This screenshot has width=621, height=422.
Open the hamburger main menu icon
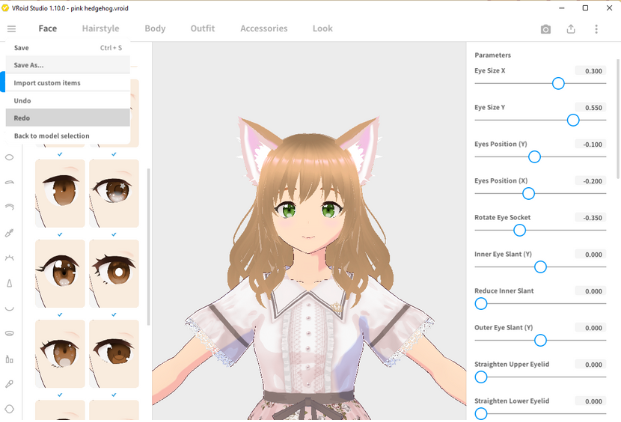coord(11,29)
